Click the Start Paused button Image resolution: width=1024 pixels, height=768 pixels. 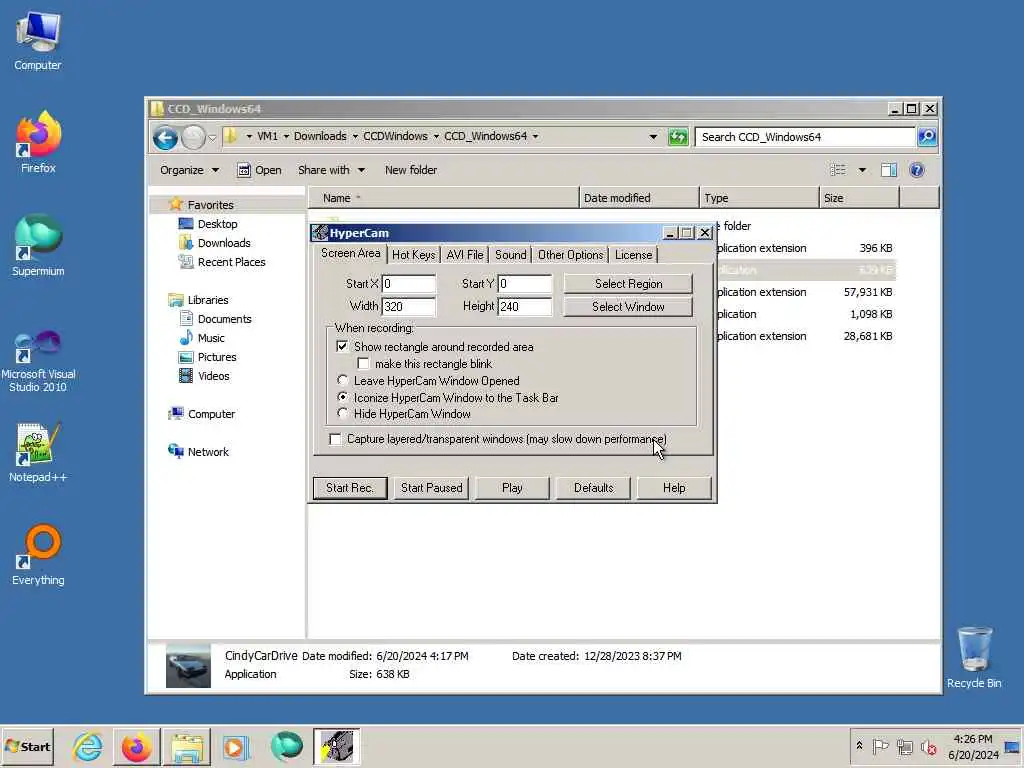pyautogui.click(x=431, y=488)
